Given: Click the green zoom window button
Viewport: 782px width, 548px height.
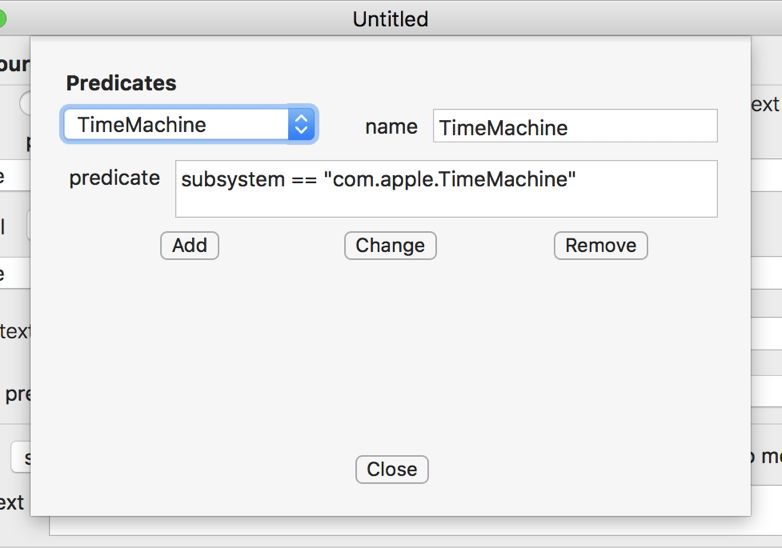Looking at the screenshot, I should [4, 18].
